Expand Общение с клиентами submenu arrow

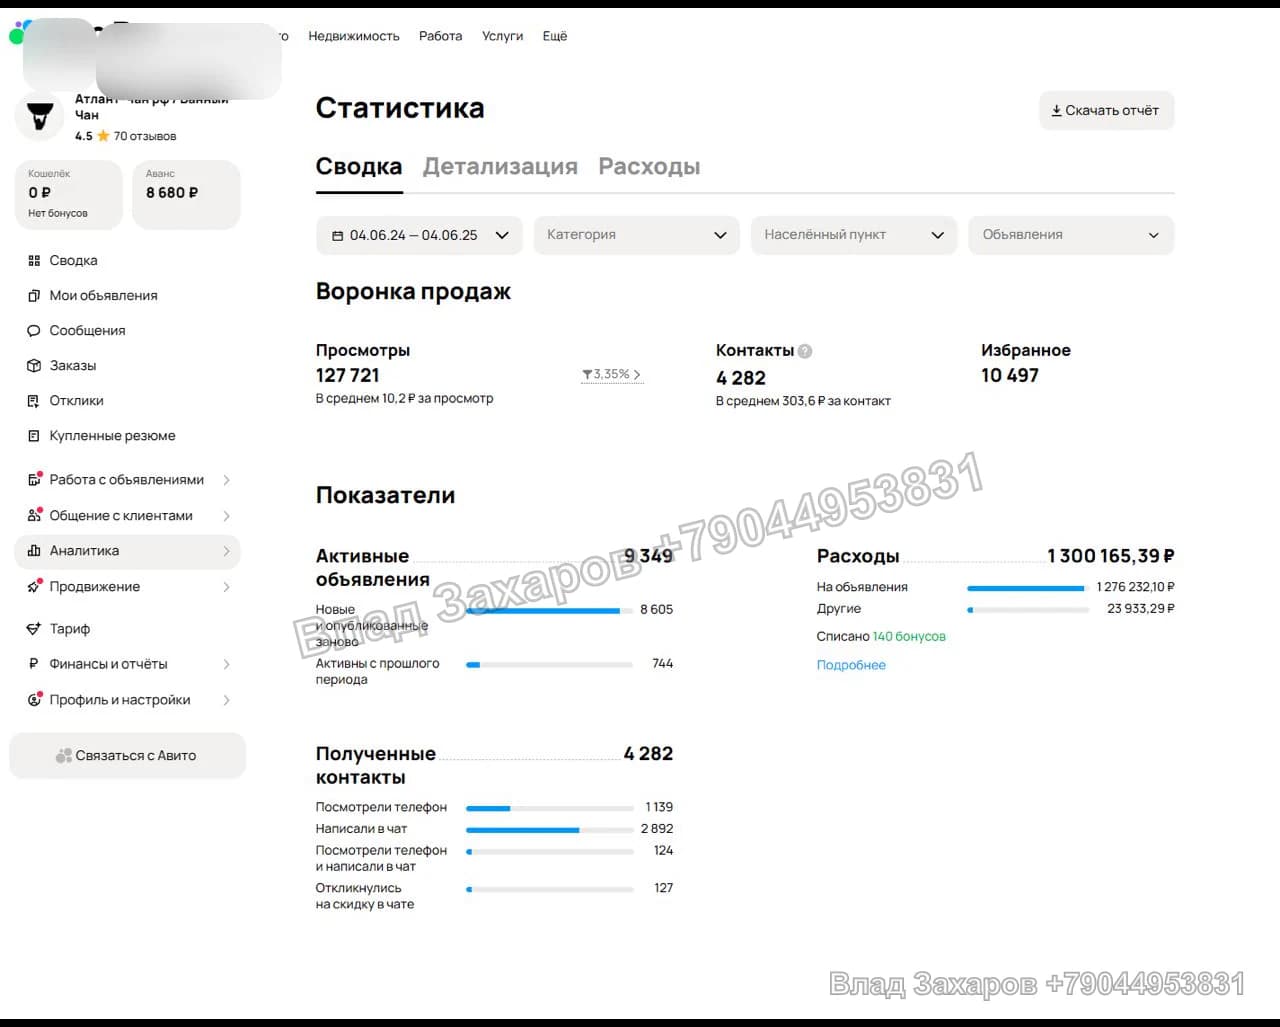coord(226,516)
